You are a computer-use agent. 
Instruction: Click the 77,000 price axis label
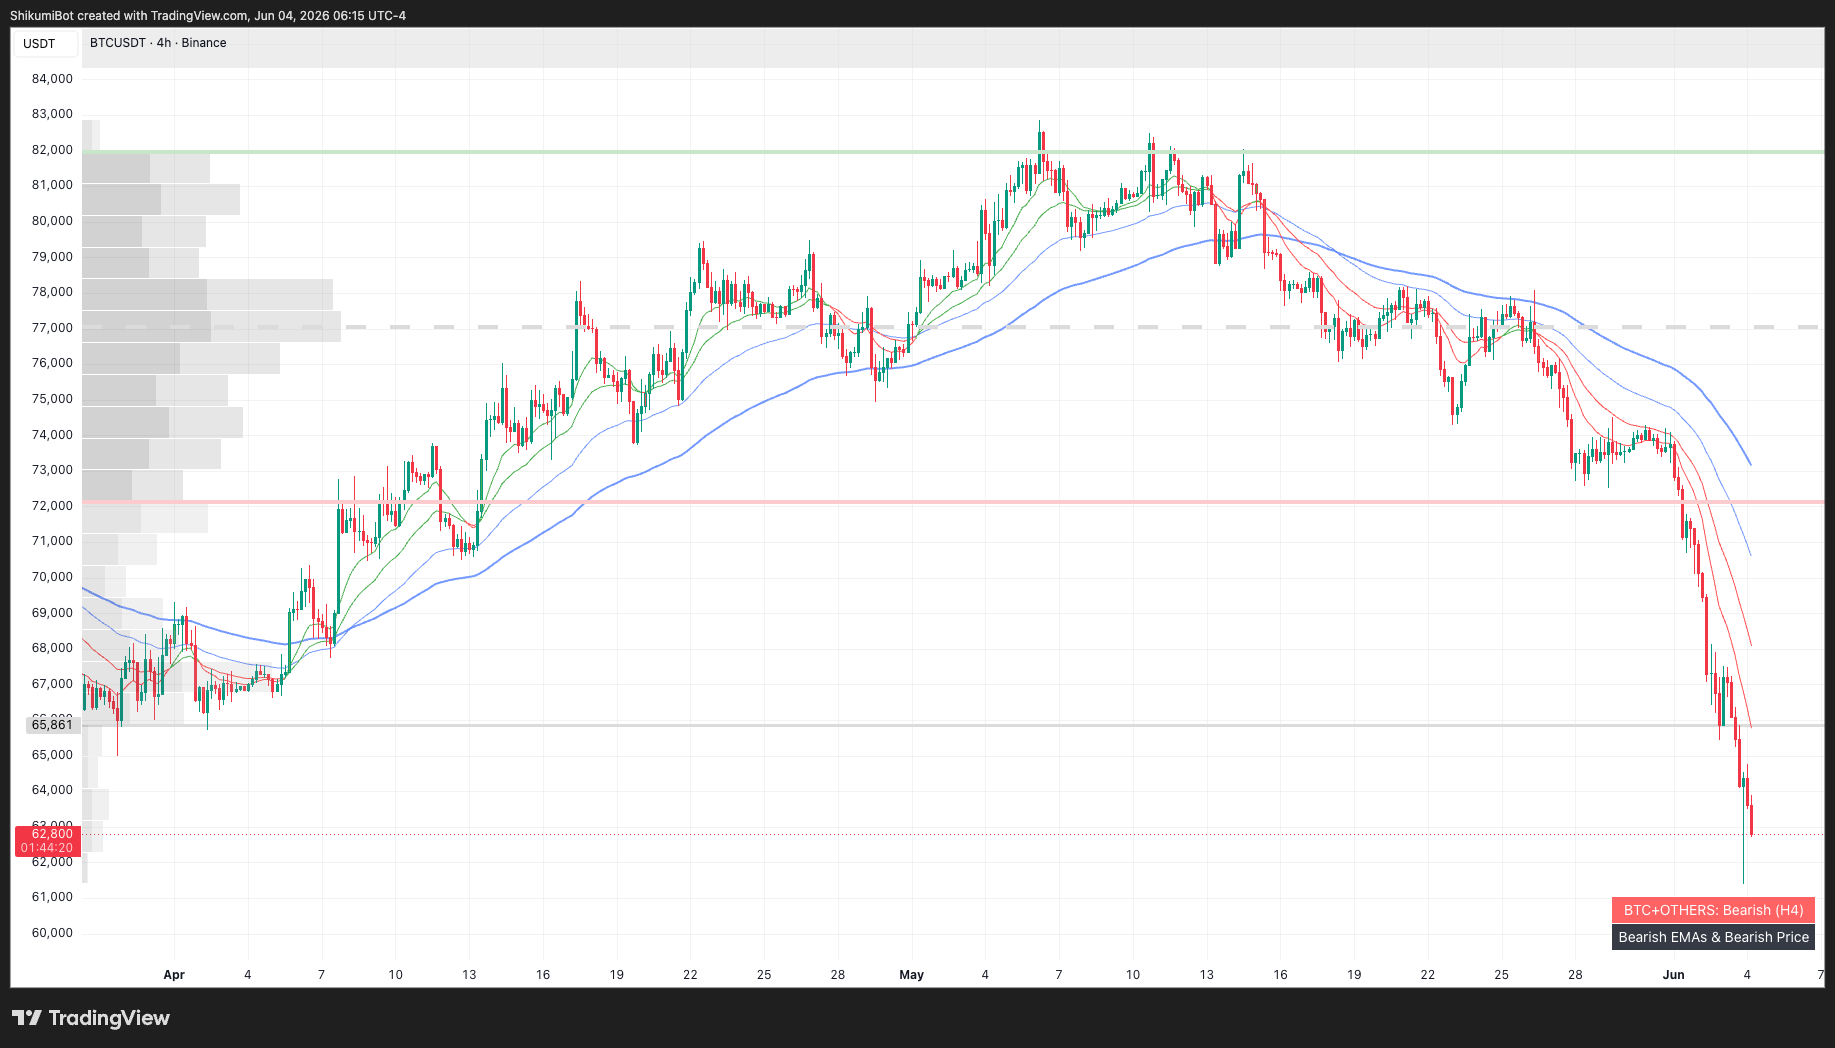[x=52, y=328]
